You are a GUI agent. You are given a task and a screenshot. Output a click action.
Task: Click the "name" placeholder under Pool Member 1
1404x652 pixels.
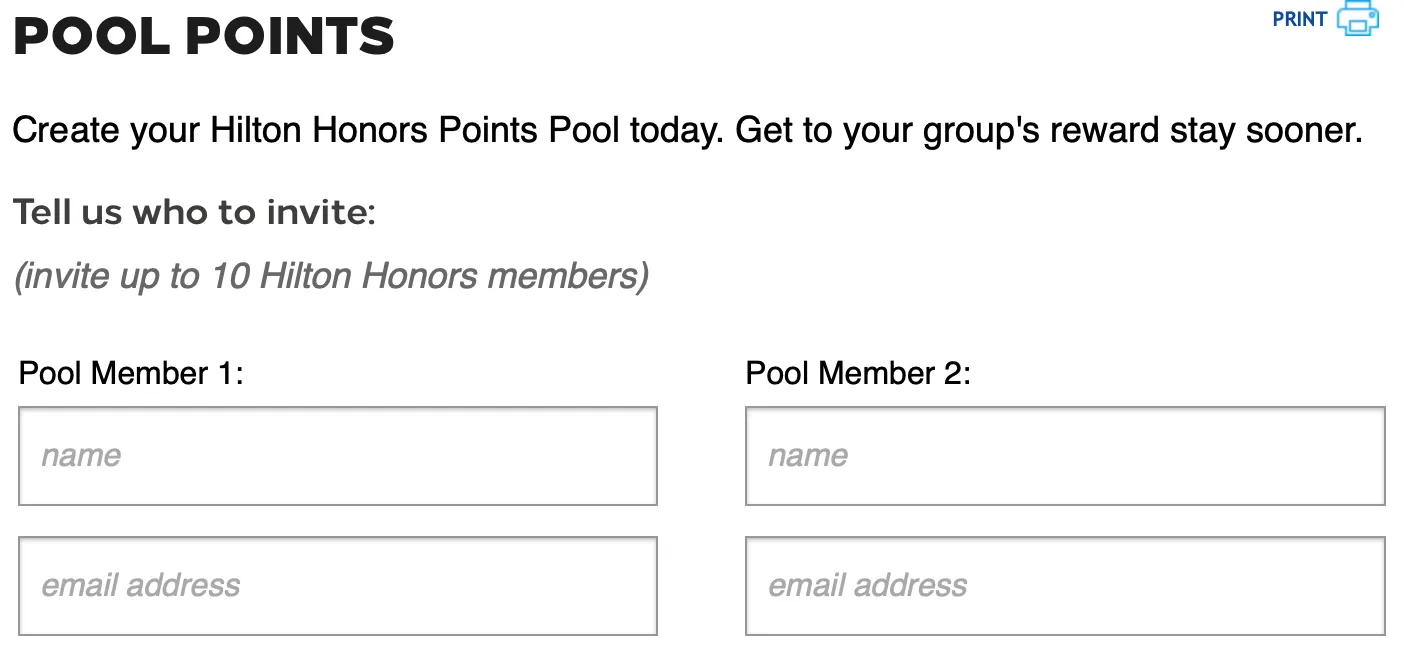tap(81, 456)
